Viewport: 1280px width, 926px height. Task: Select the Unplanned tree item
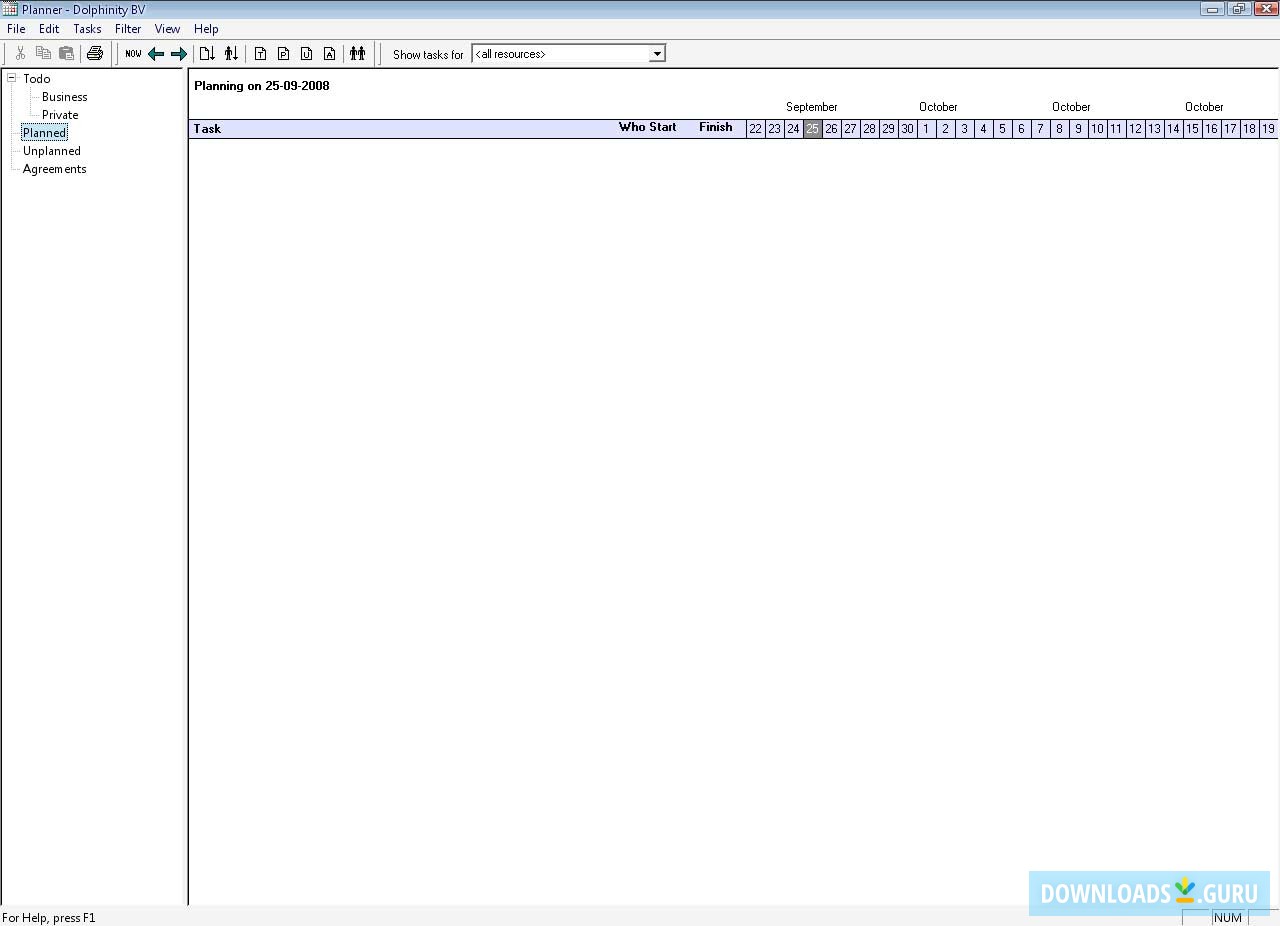pos(52,151)
